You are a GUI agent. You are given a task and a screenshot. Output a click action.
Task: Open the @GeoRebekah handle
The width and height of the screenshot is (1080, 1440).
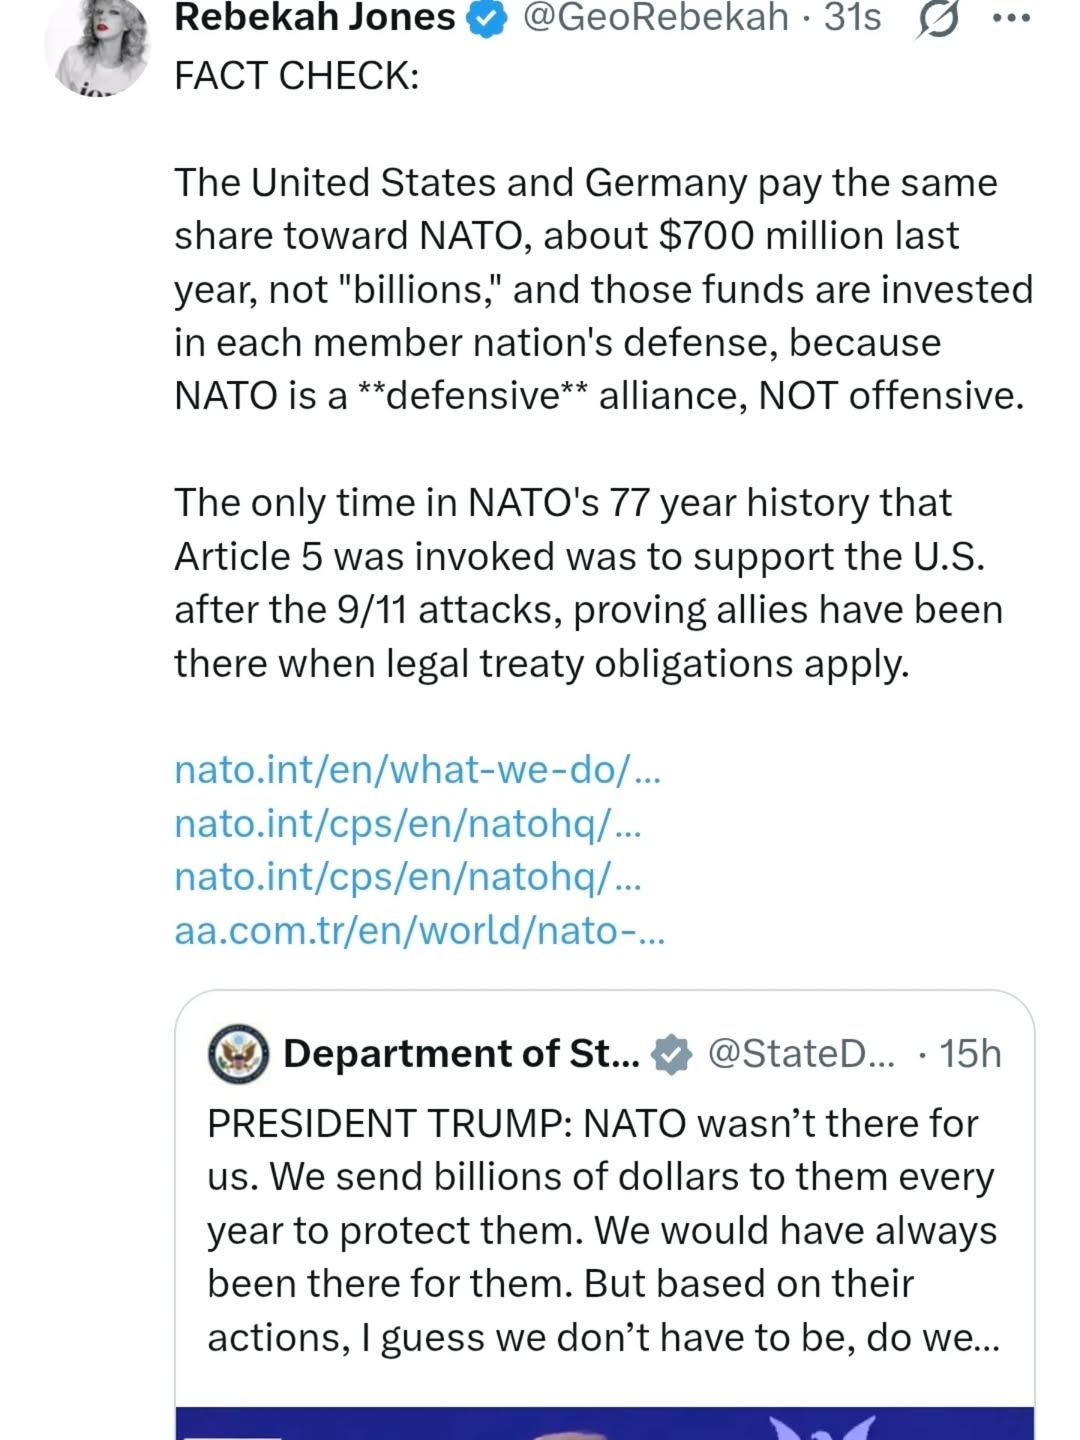tap(656, 18)
